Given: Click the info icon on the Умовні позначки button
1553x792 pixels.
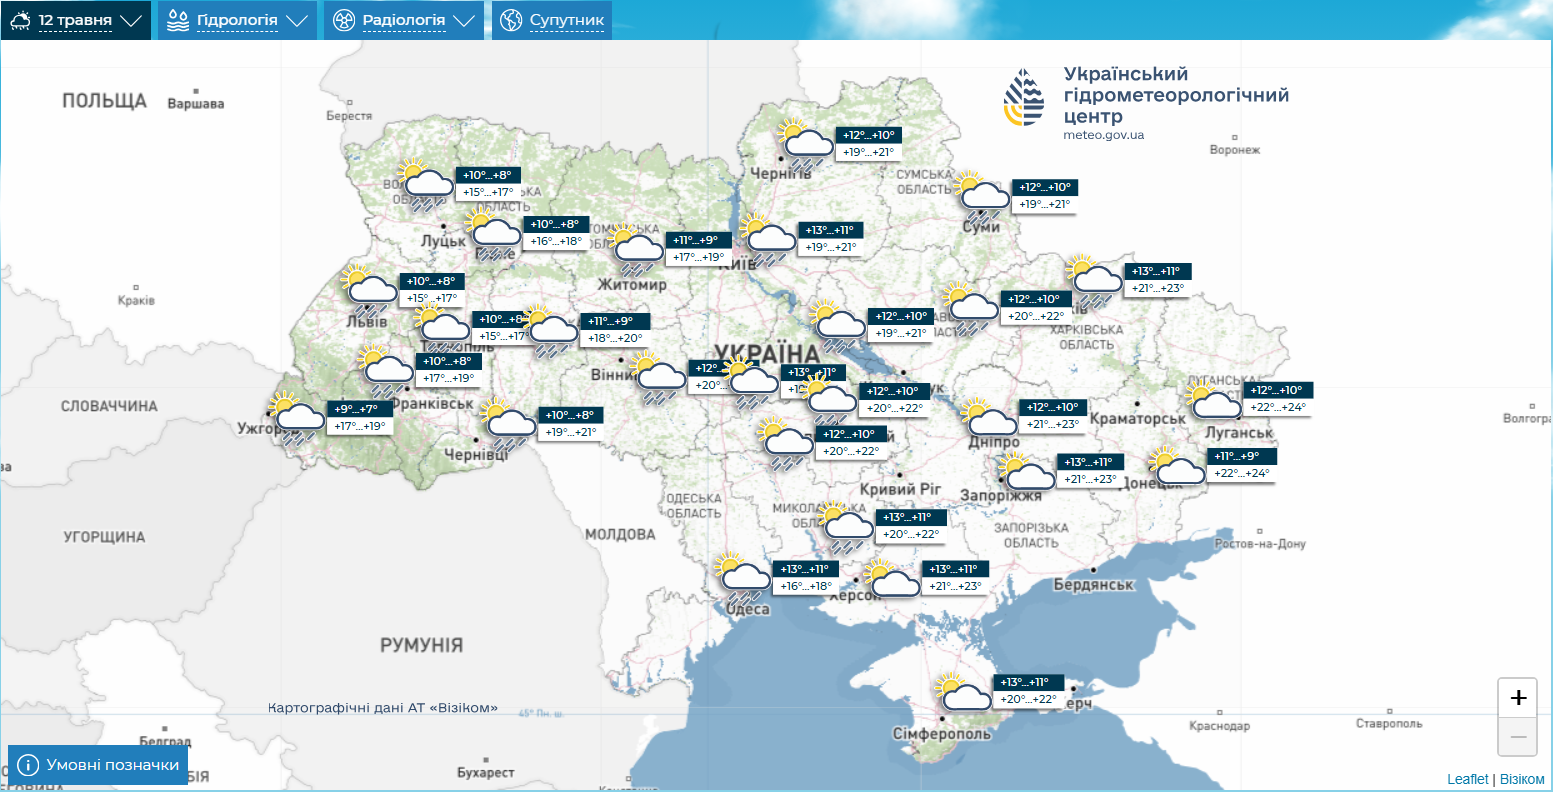Looking at the screenshot, I should 28,765.
